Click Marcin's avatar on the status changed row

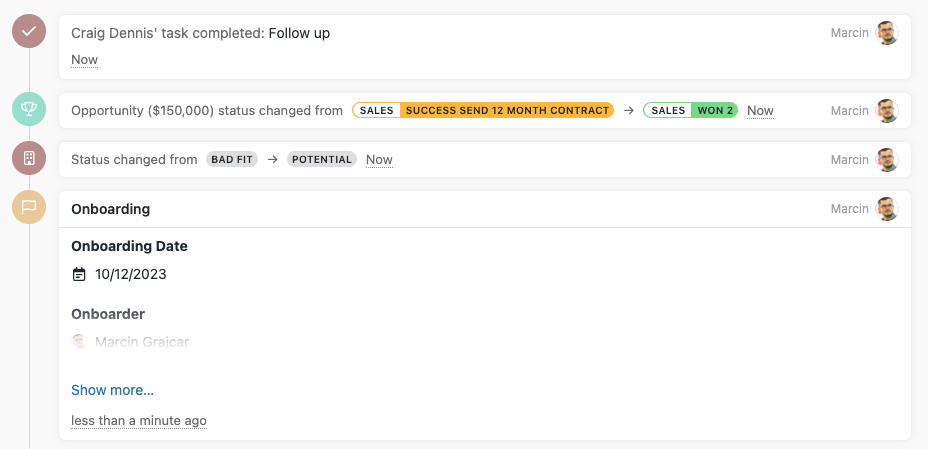887,159
